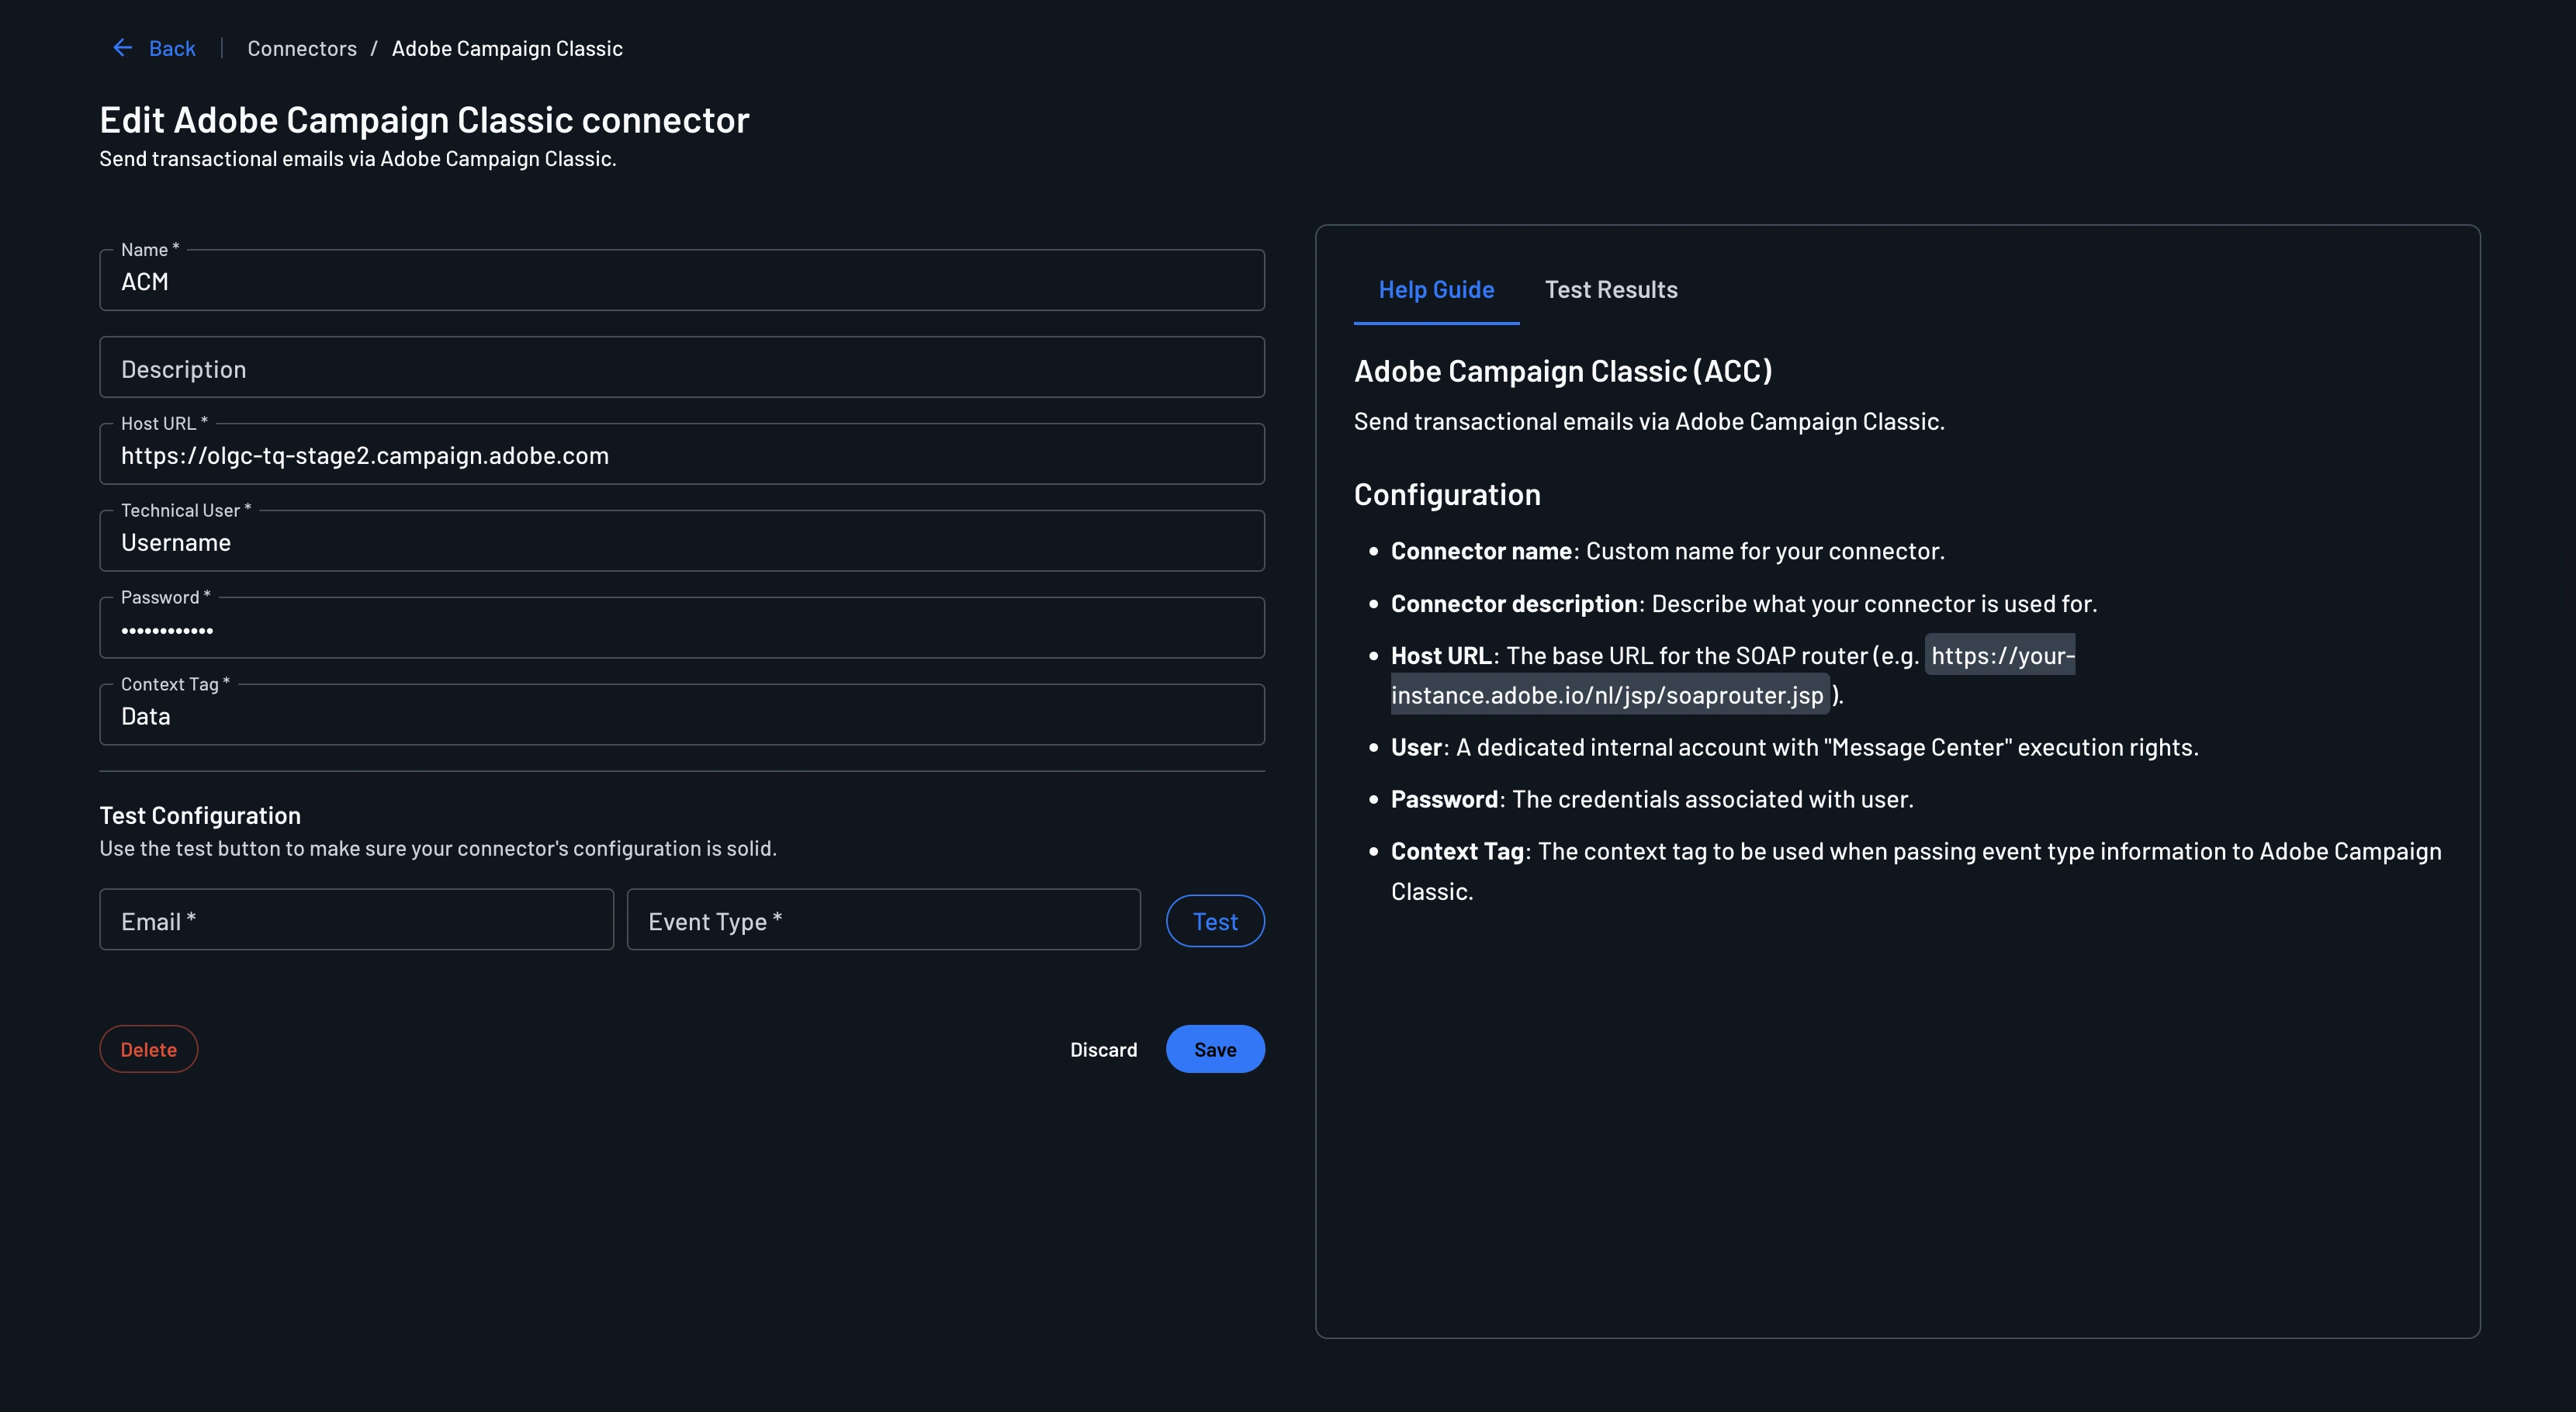Click the back arrow icon

click(122, 47)
